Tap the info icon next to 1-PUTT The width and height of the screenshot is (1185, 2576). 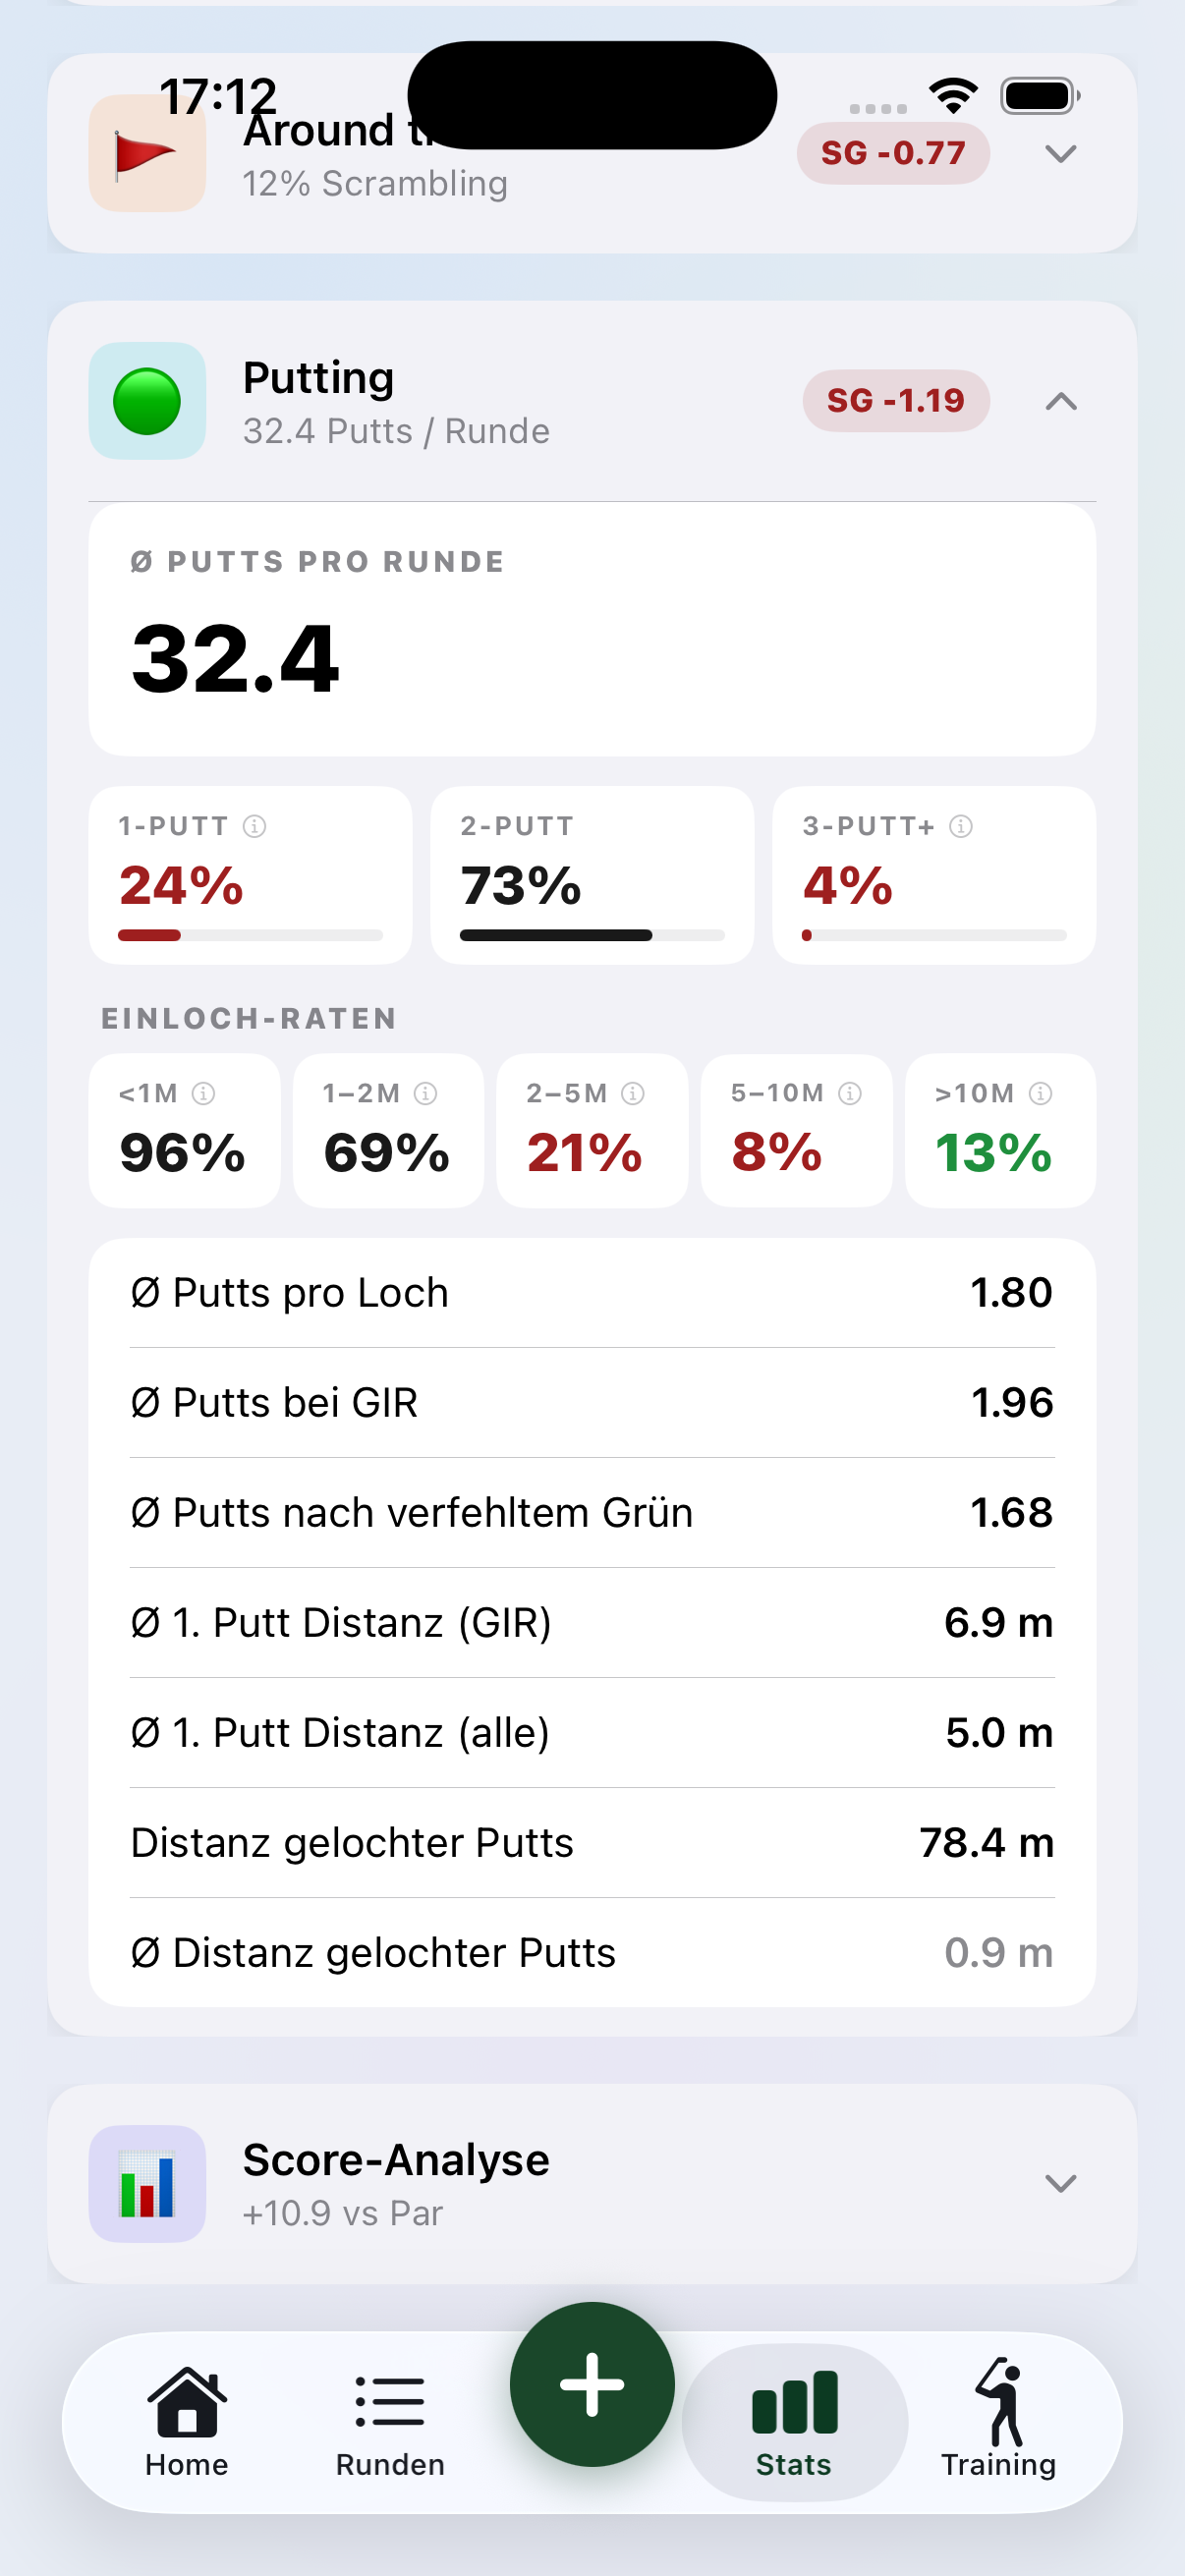click(255, 826)
